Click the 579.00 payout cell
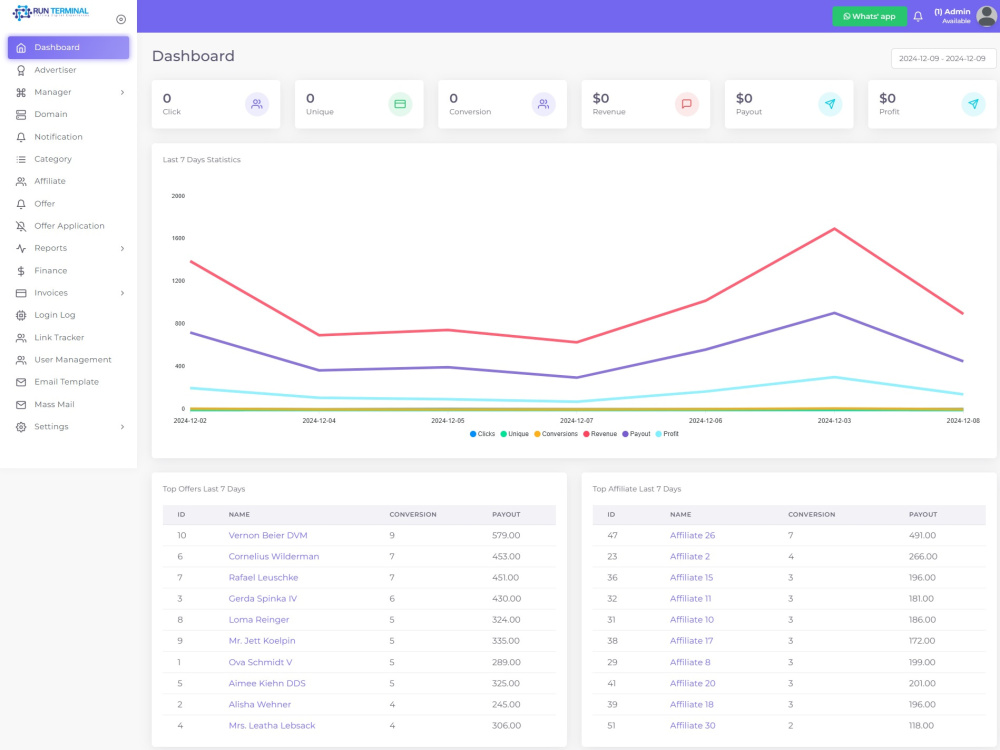The width and height of the screenshot is (1000, 750). (506, 536)
